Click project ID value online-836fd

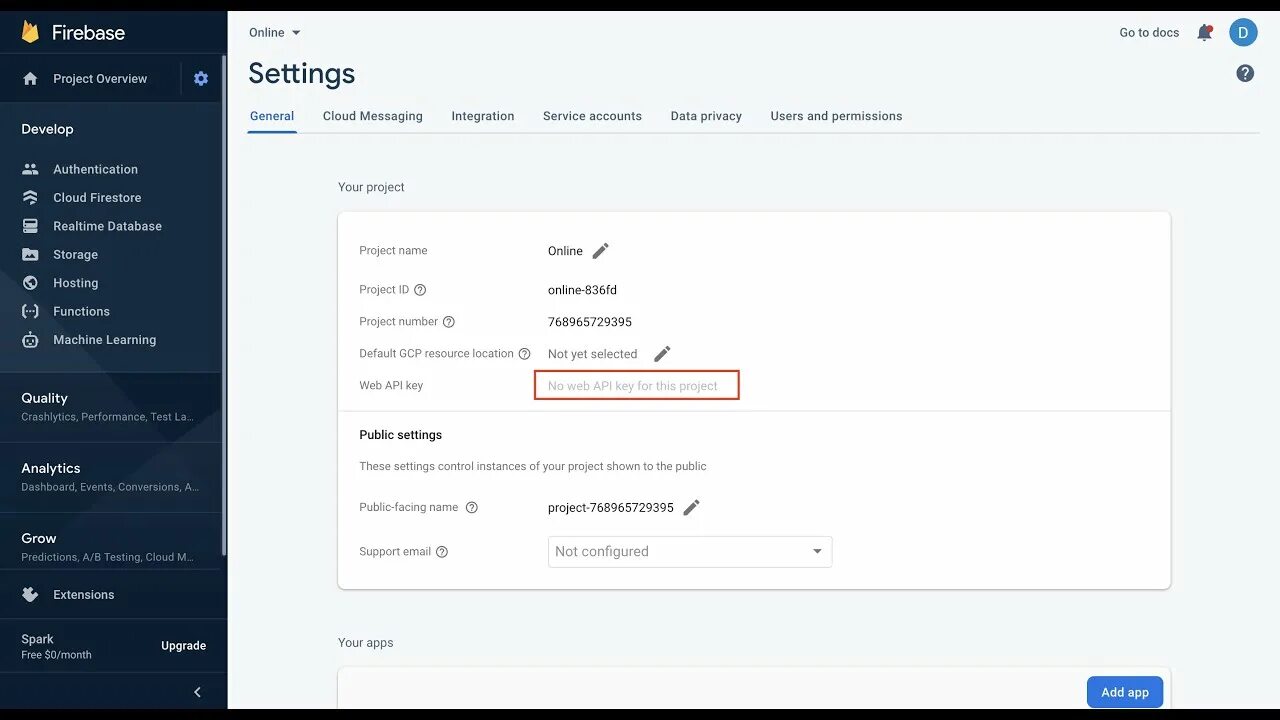(x=582, y=290)
